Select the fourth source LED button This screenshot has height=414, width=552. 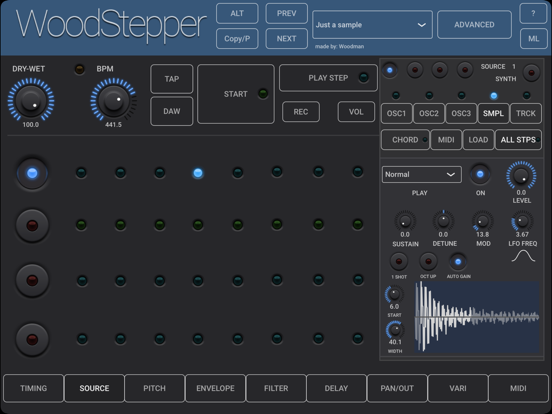[465, 70]
